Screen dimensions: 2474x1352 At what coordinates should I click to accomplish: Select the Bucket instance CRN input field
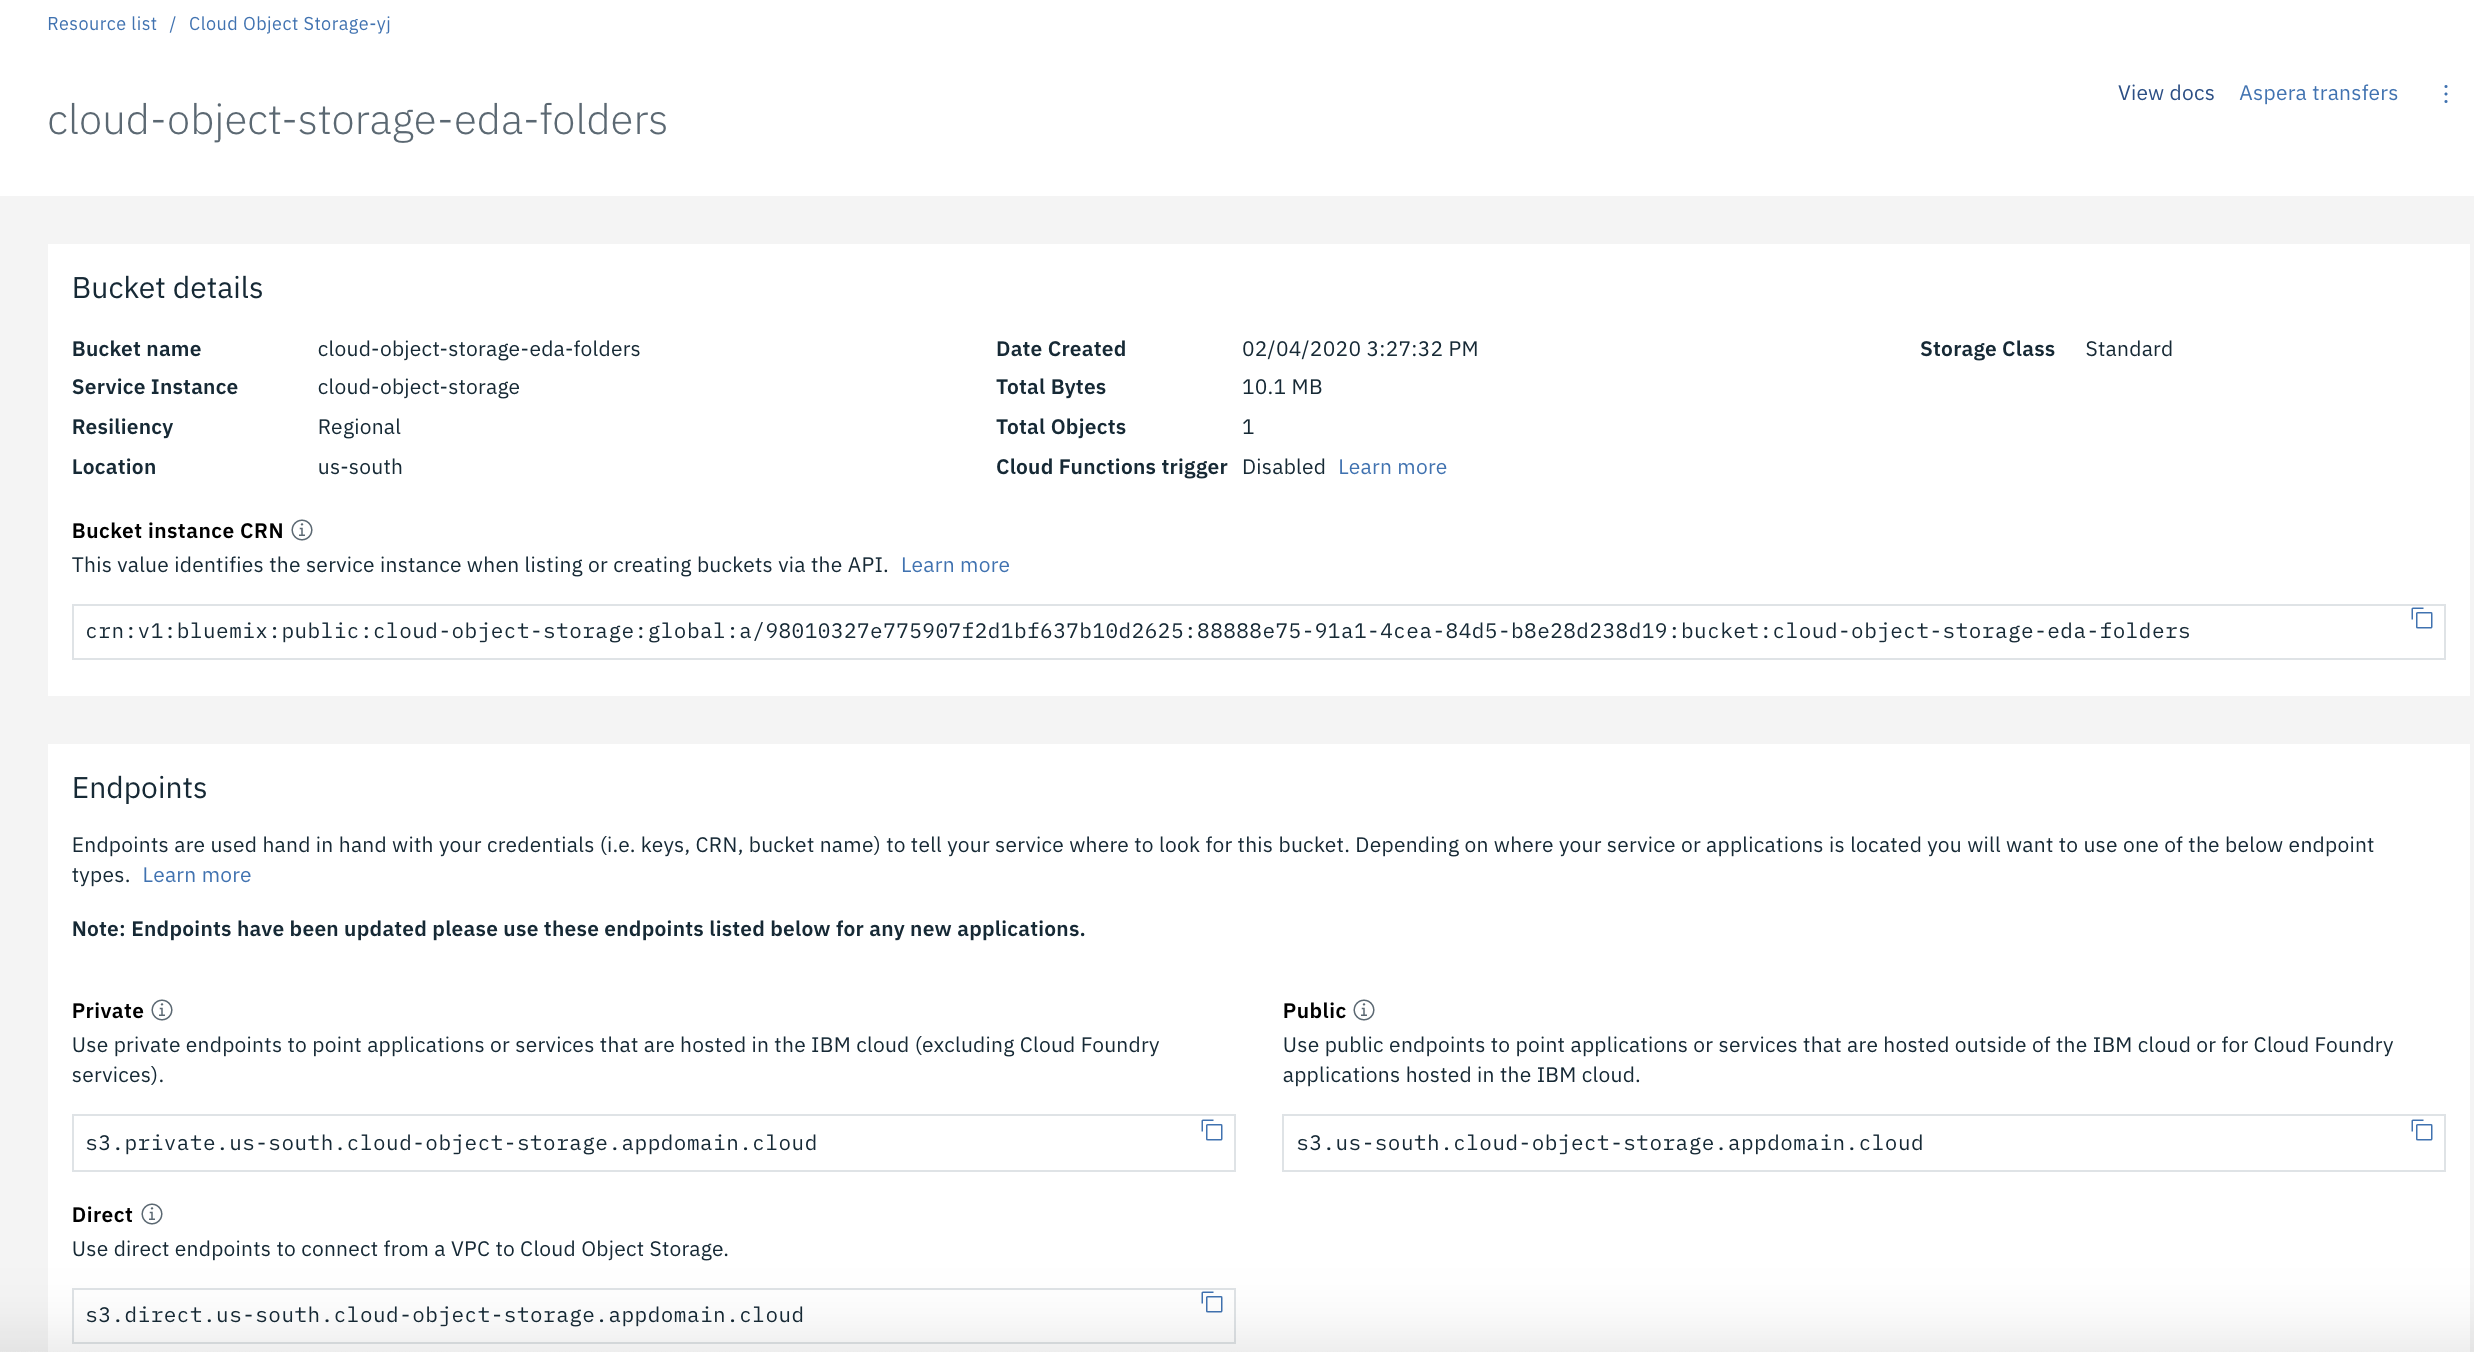click(1235, 629)
